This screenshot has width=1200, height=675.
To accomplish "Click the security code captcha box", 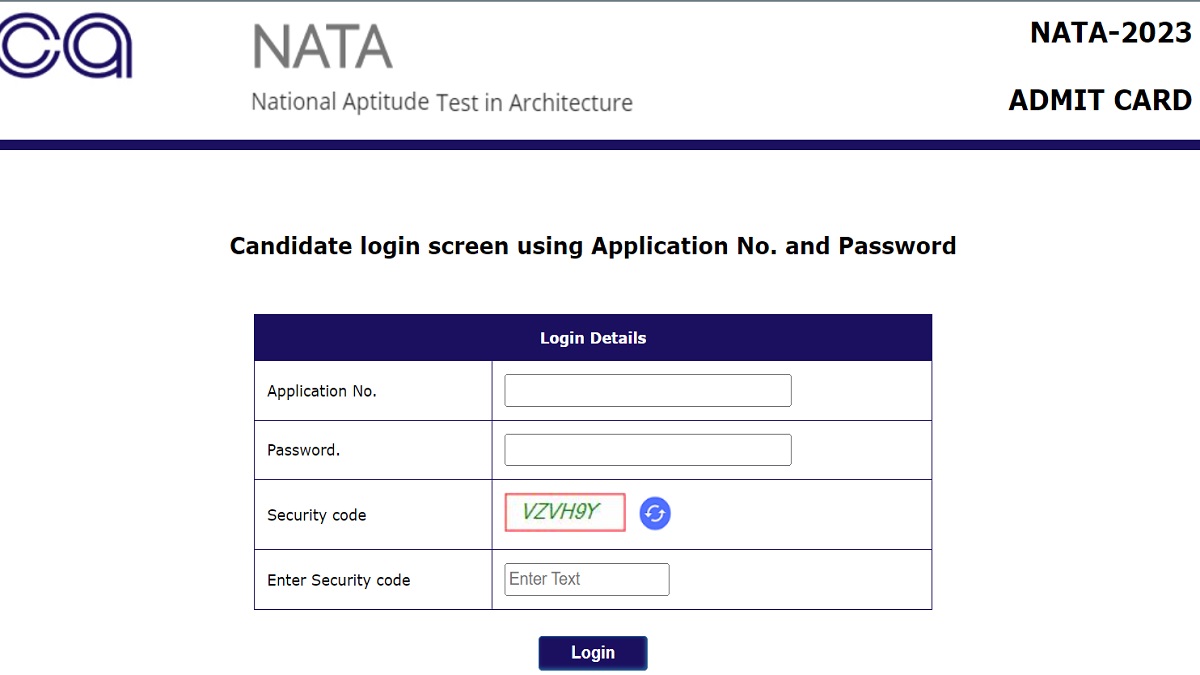I will [x=563, y=511].
